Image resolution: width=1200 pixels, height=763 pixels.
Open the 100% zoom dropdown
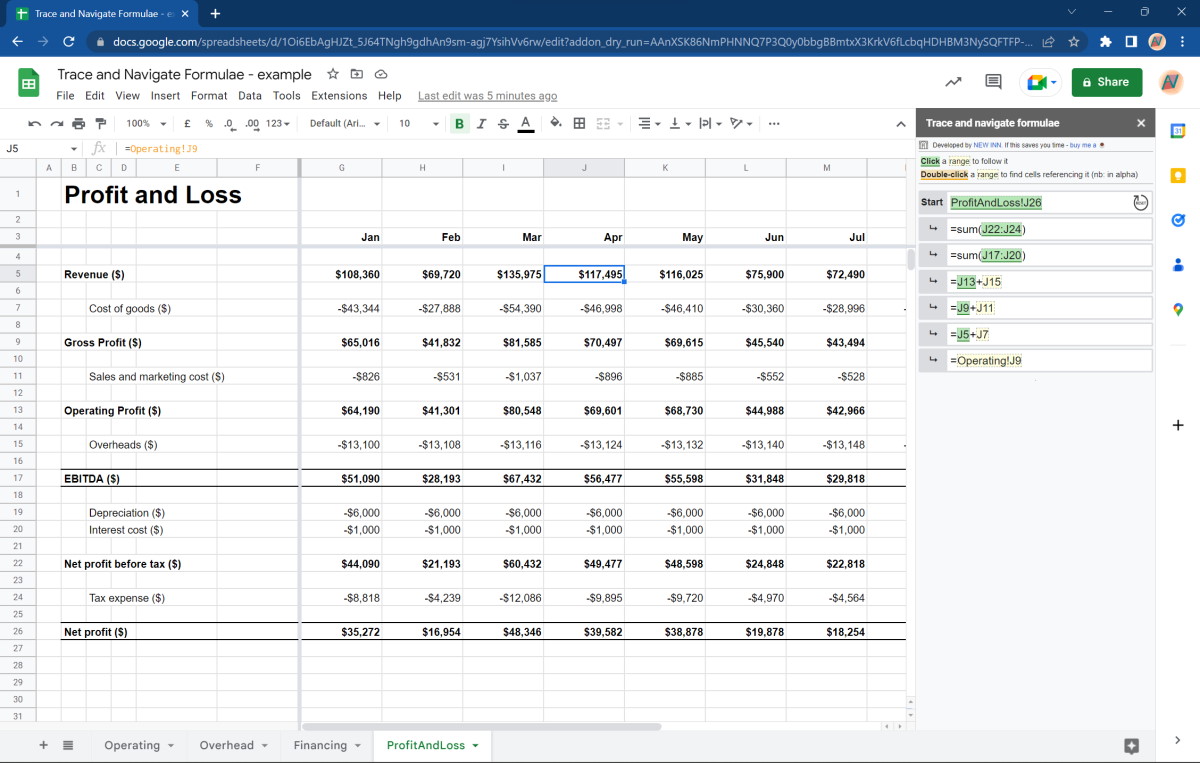(x=145, y=123)
